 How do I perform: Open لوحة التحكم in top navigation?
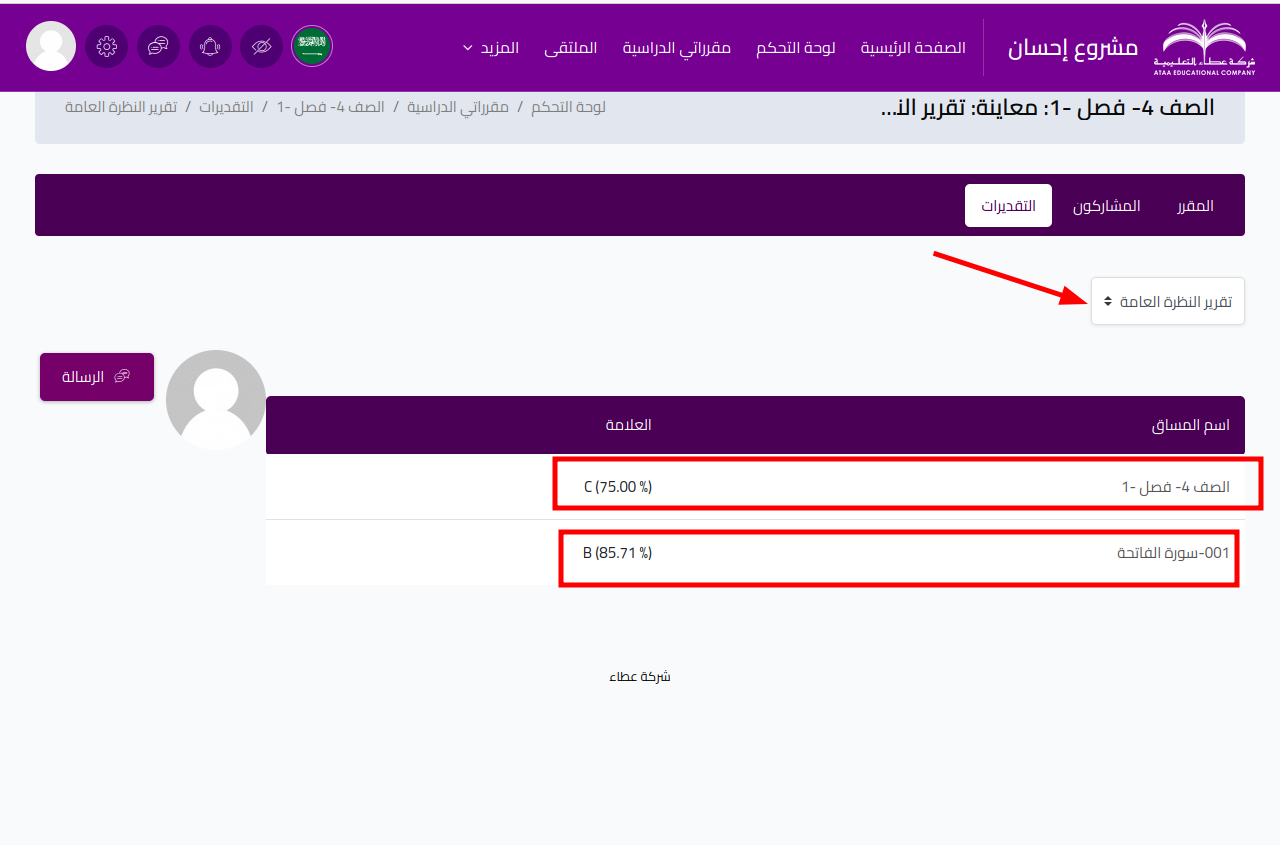pyautogui.click(x=795, y=48)
